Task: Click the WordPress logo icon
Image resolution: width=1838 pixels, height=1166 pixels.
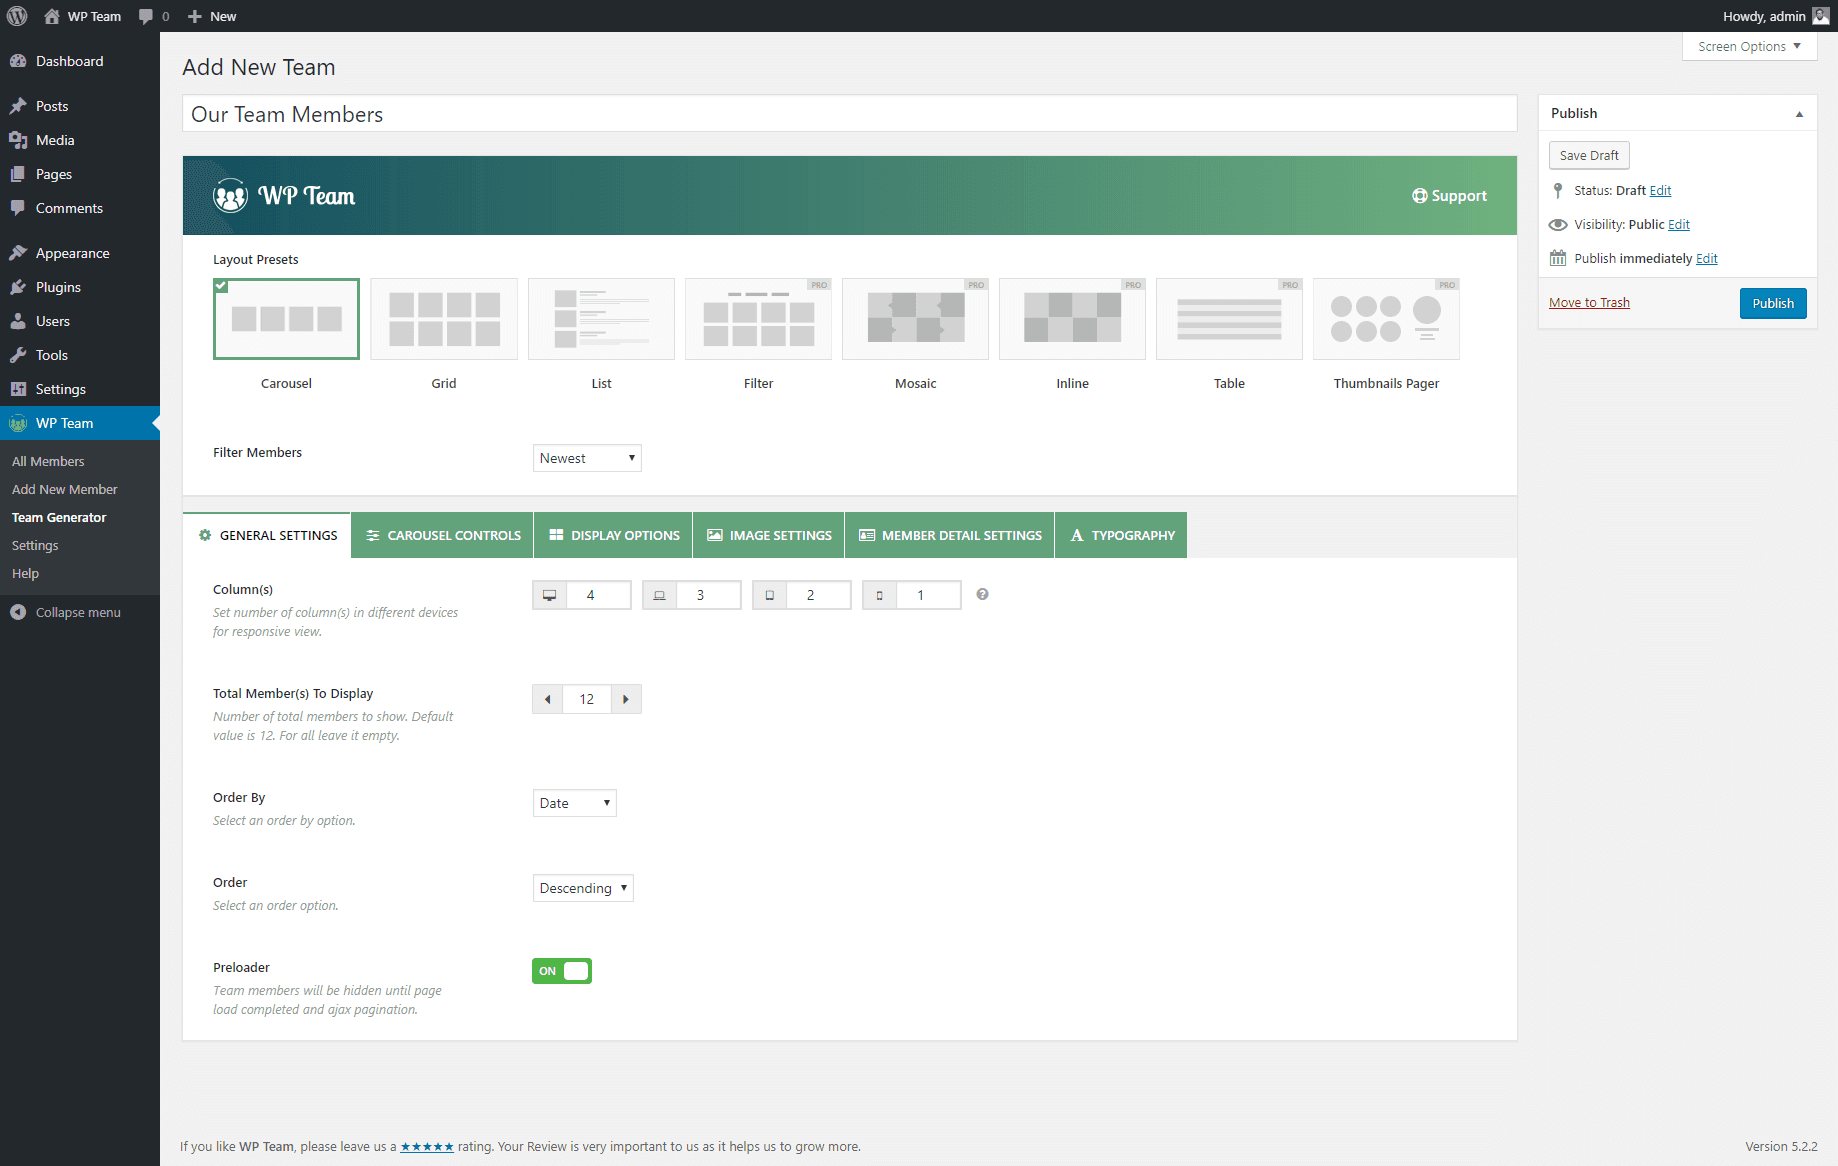Action: [x=17, y=16]
